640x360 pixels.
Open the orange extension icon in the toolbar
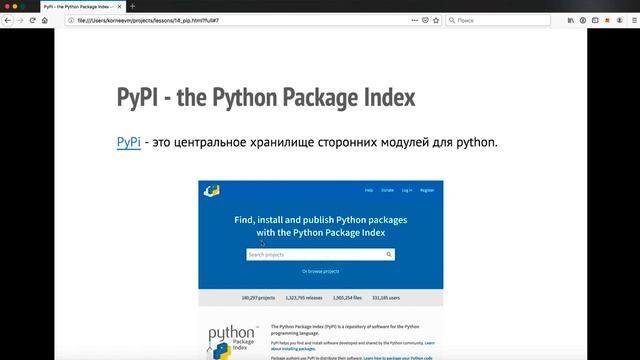tap(607, 20)
